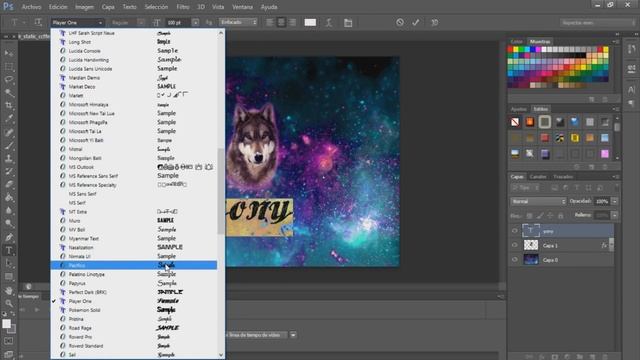Align text right
Screen dimensions: 640x360
tap(293, 22)
